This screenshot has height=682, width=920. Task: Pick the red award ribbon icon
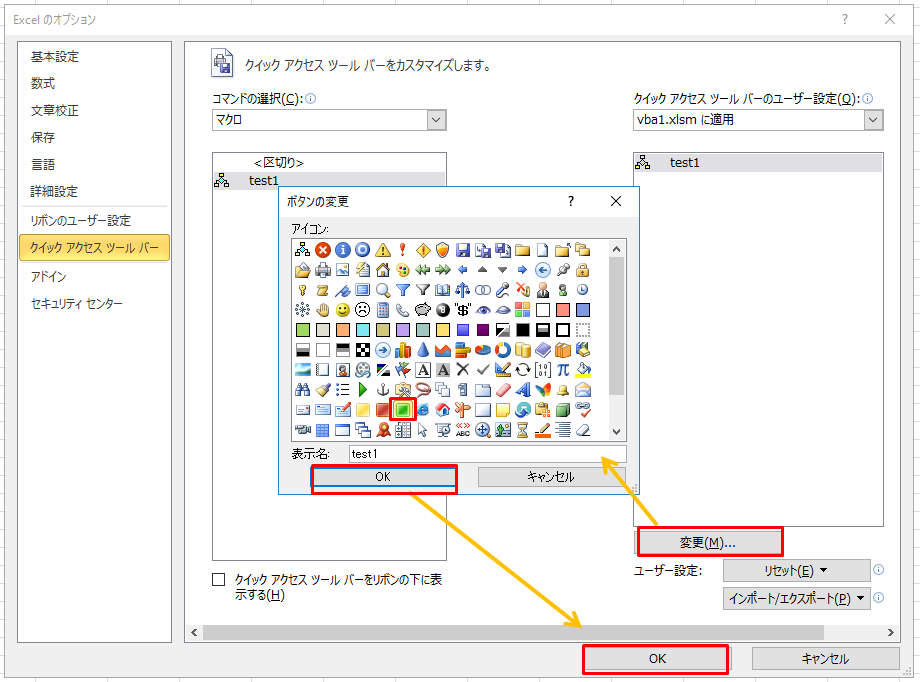(383, 430)
